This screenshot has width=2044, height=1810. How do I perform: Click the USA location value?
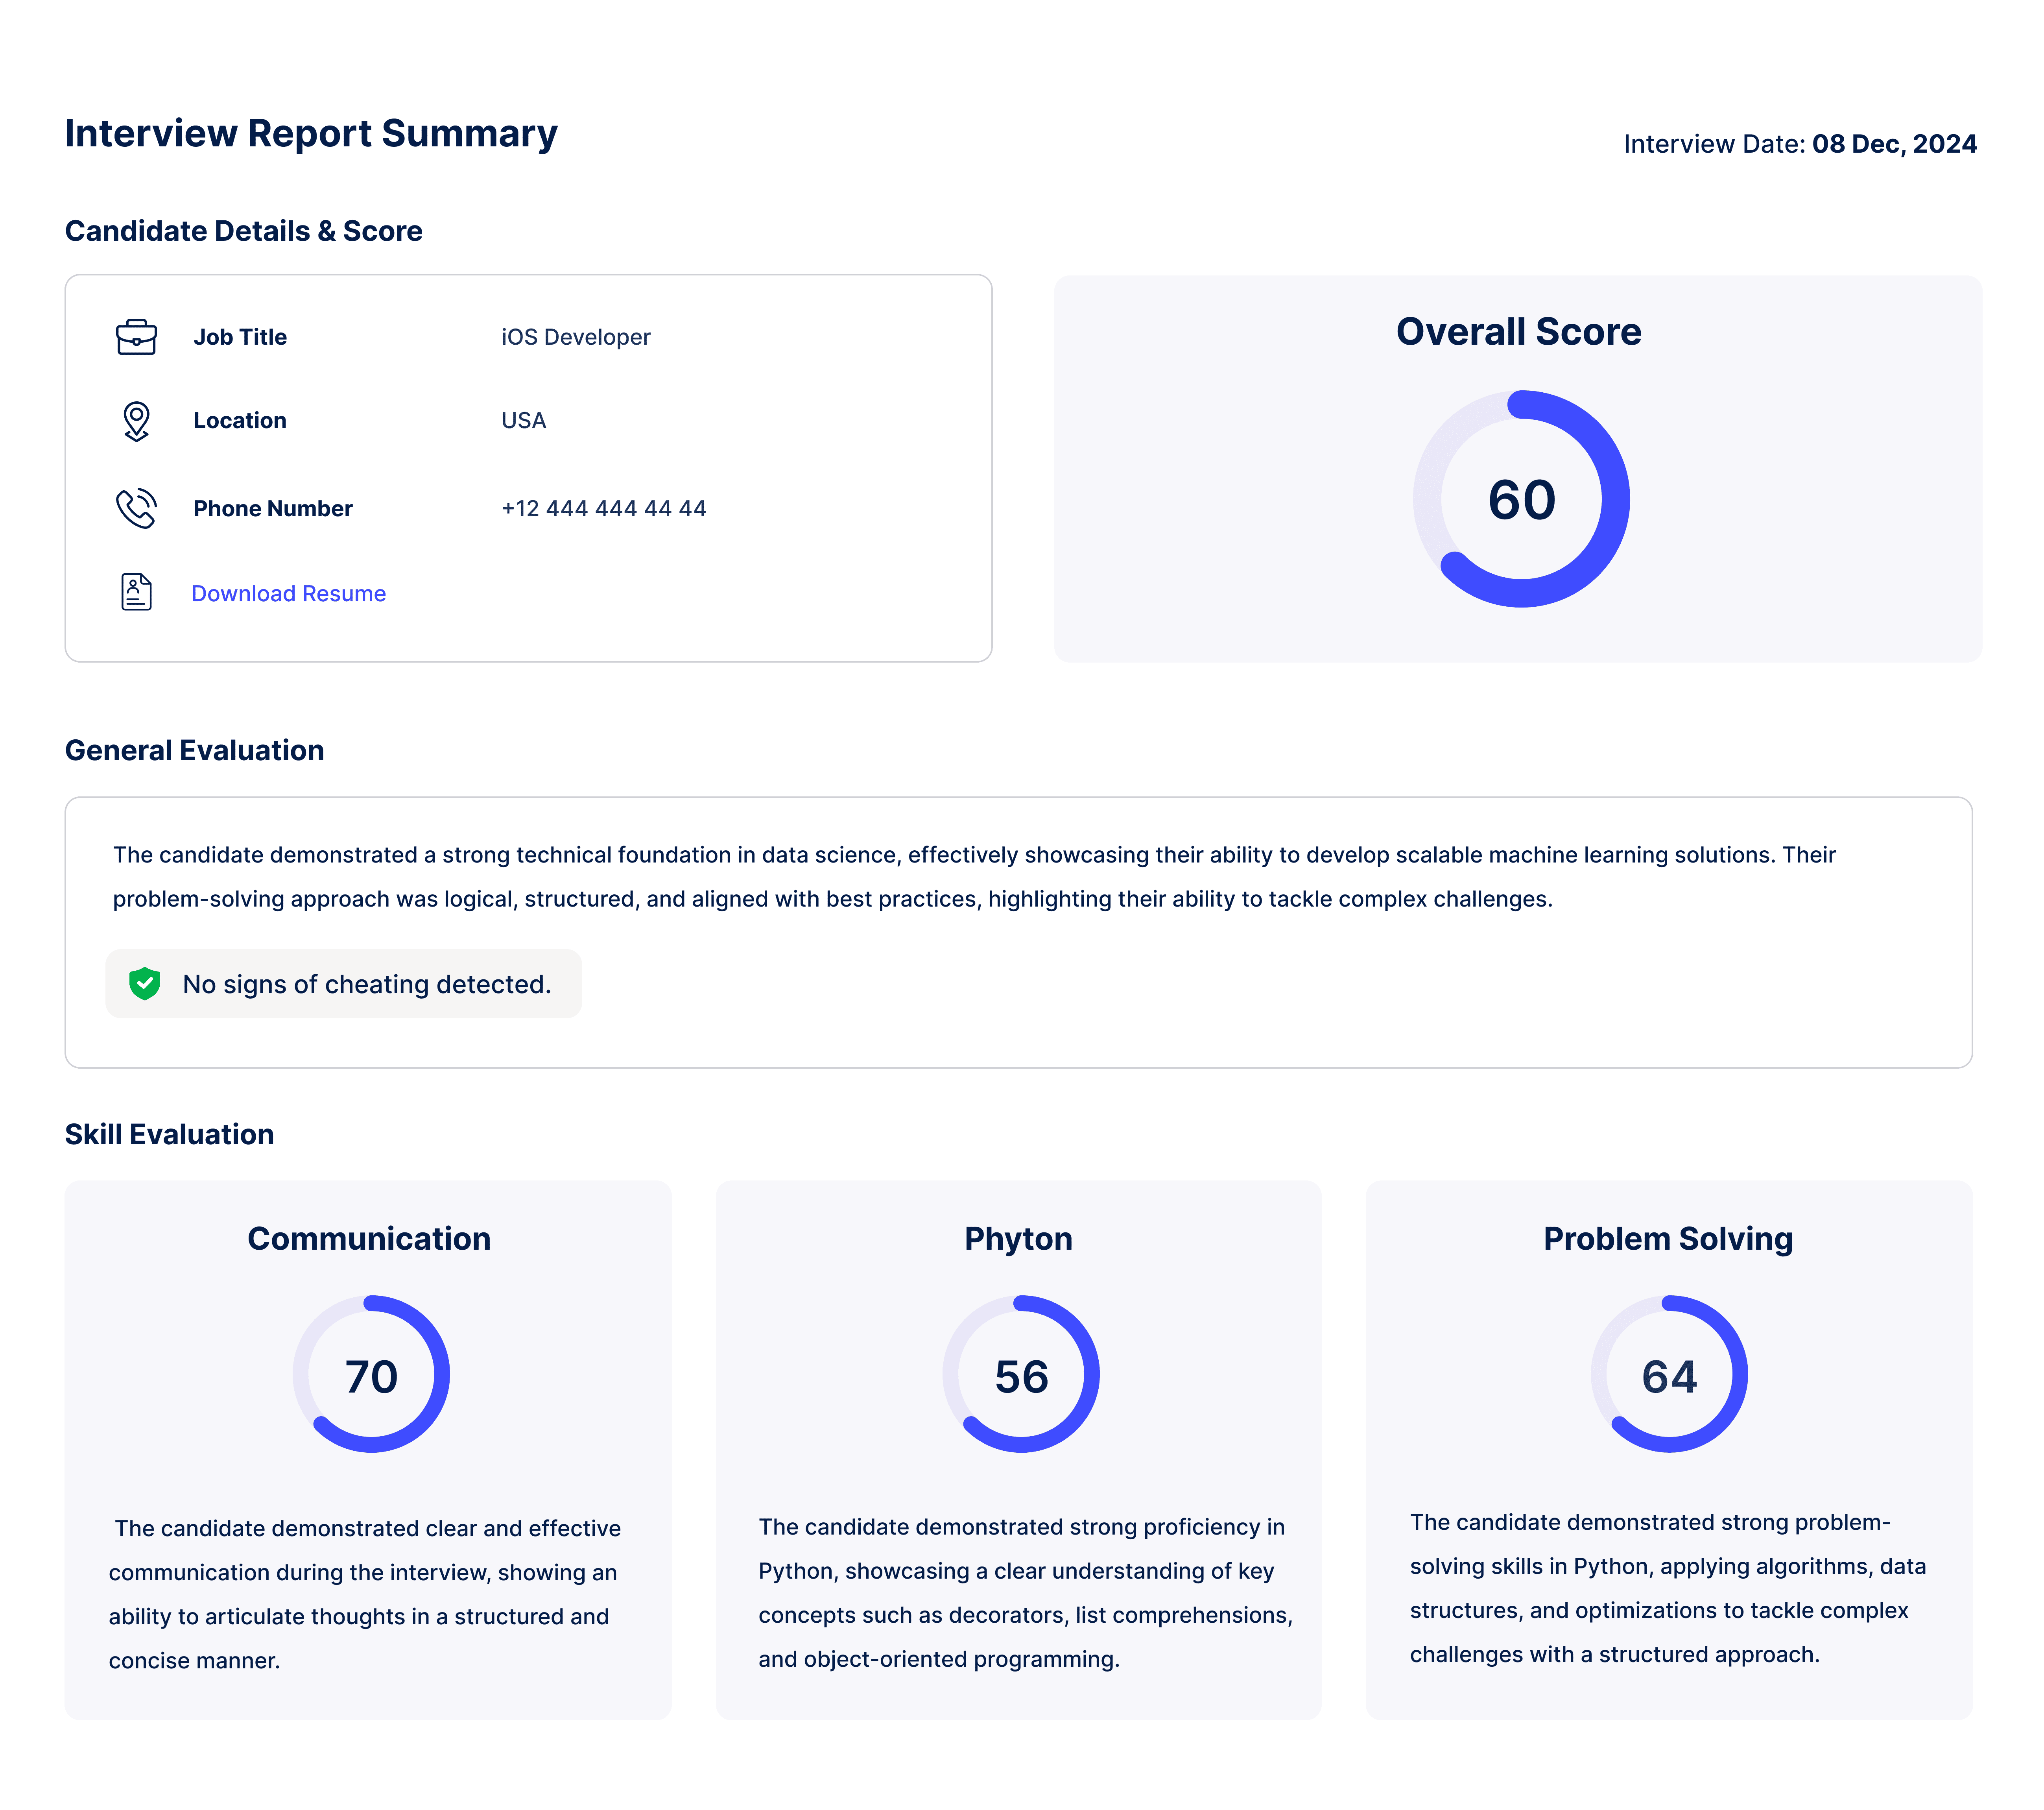click(523, 421)
